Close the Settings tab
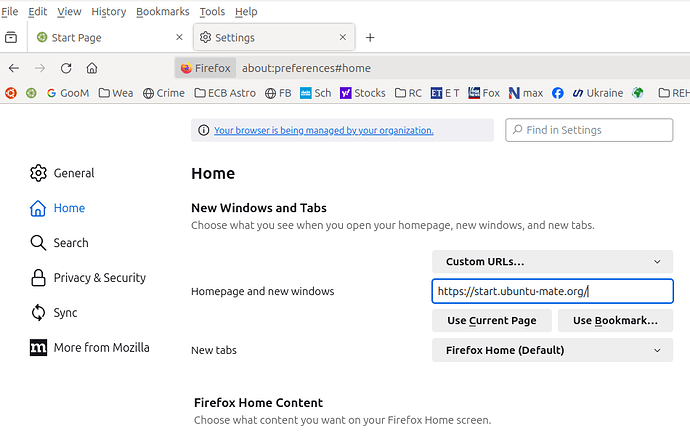Screen dimensions: 690x438 [343, 37]
